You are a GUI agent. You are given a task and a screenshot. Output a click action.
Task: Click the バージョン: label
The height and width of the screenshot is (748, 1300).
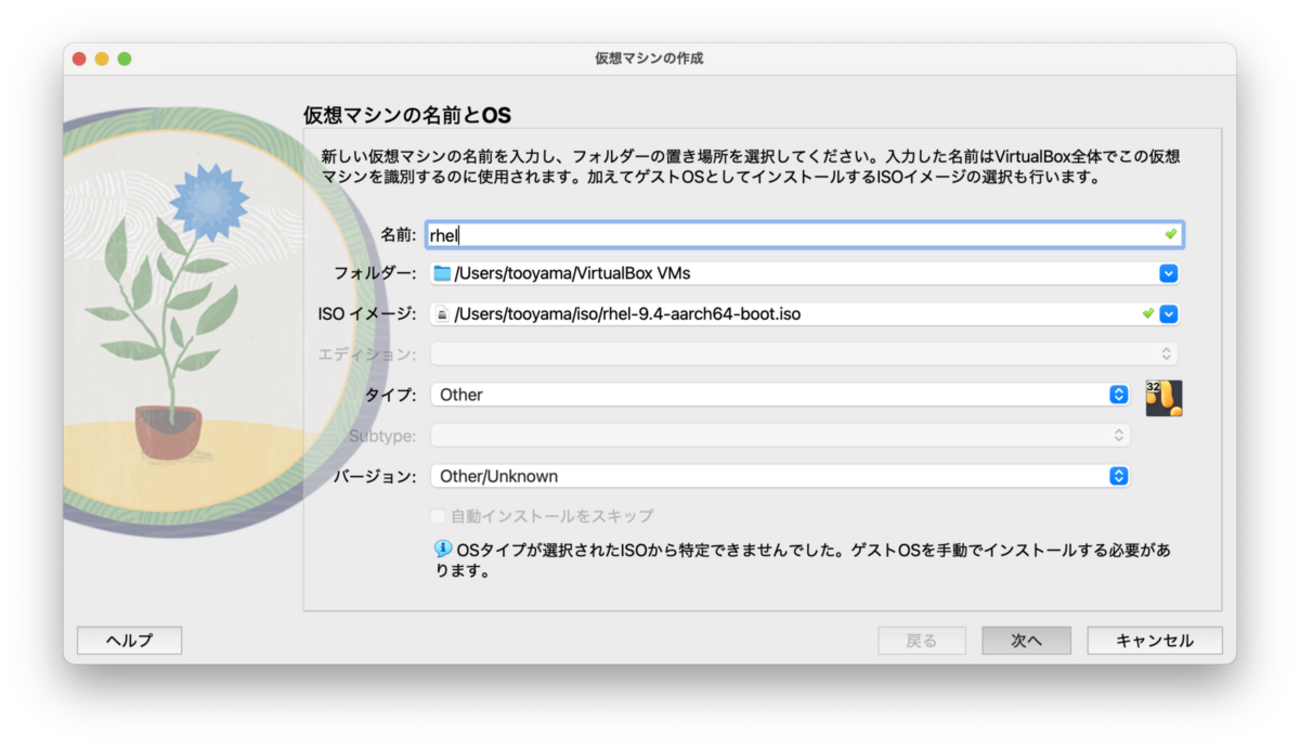click(375, 476)
